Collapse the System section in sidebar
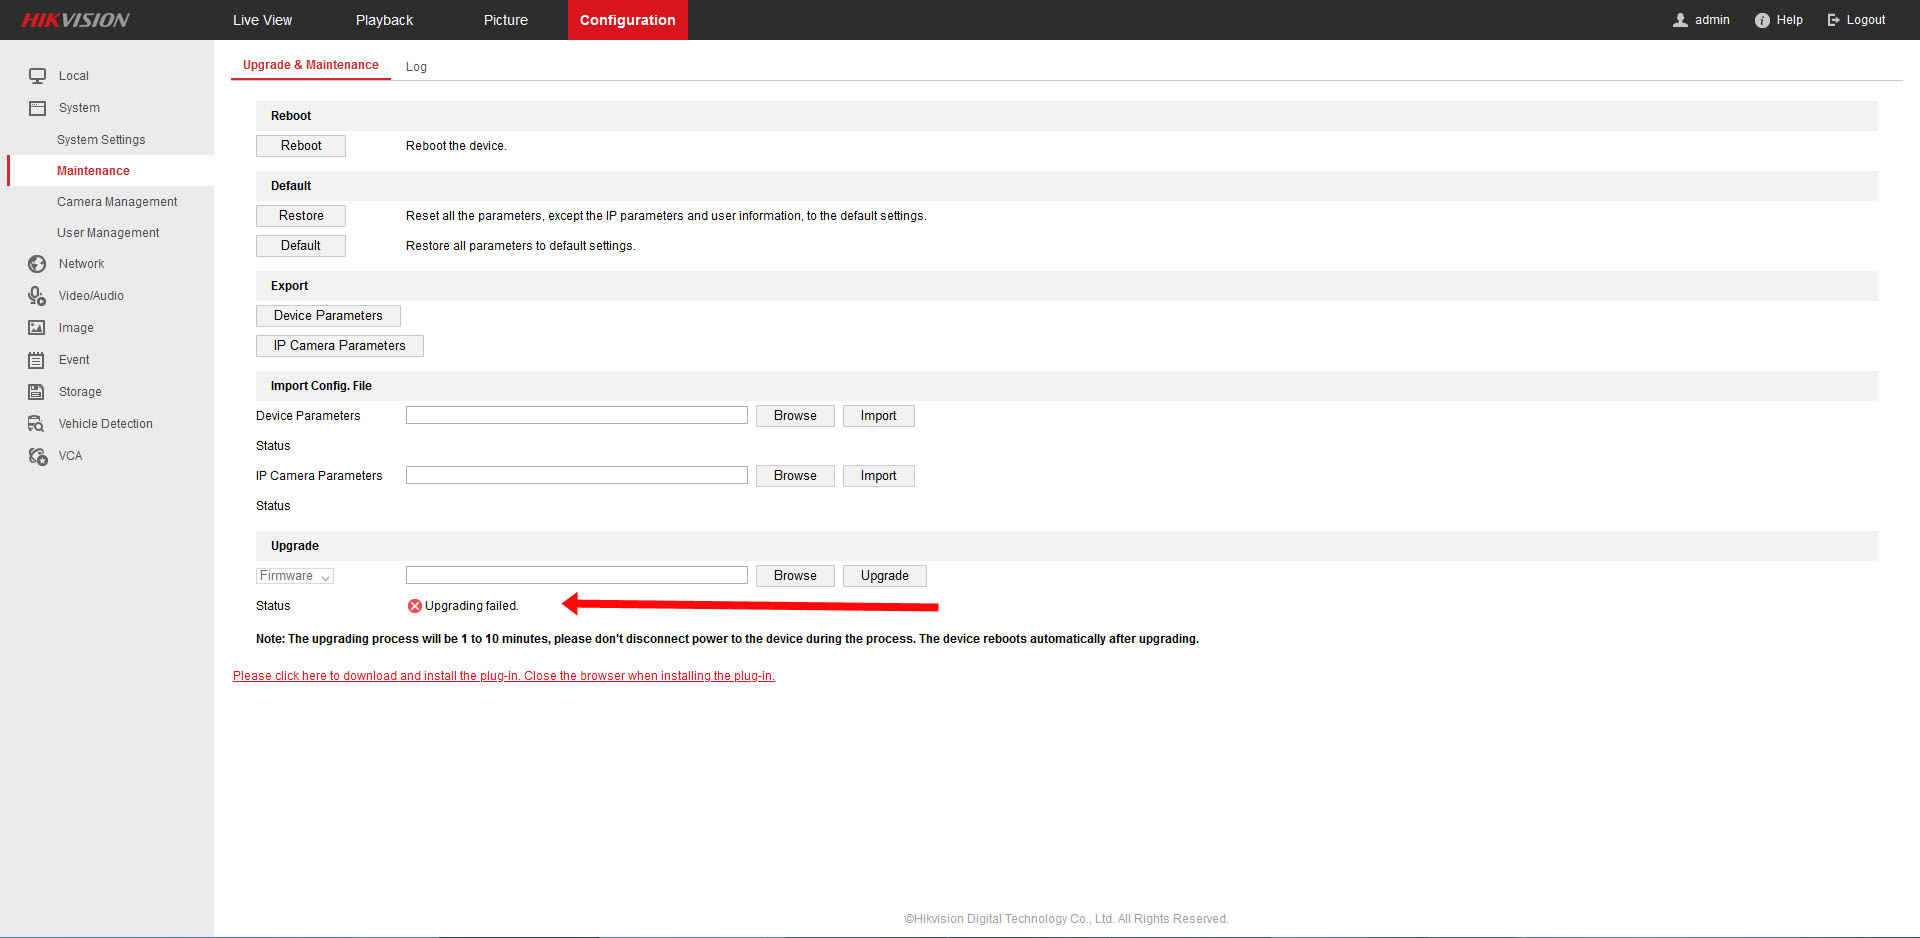This screenshot has height=938, width=1920. tap(78, 108)
